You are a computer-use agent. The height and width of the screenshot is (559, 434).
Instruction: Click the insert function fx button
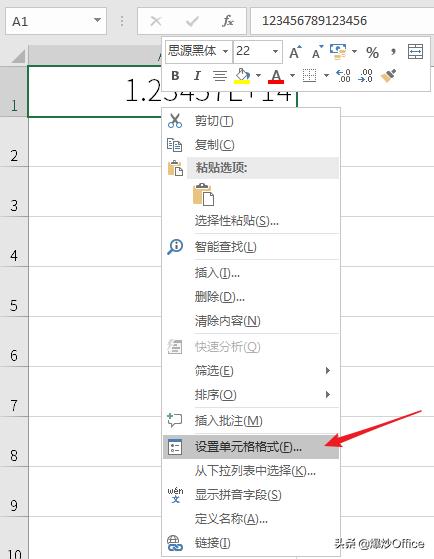pos(228,21)
